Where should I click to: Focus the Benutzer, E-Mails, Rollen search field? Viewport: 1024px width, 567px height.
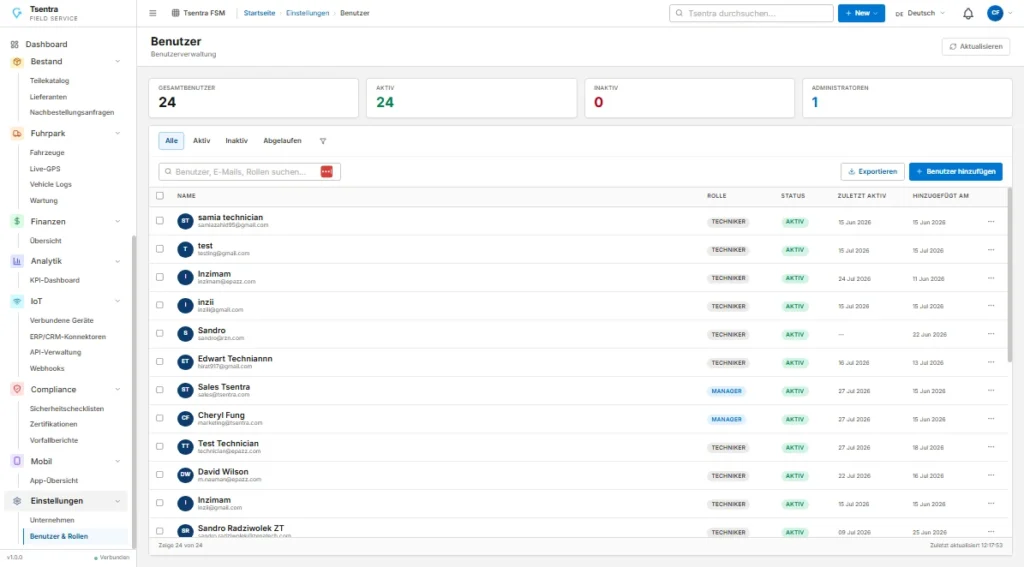click(249, 172)
